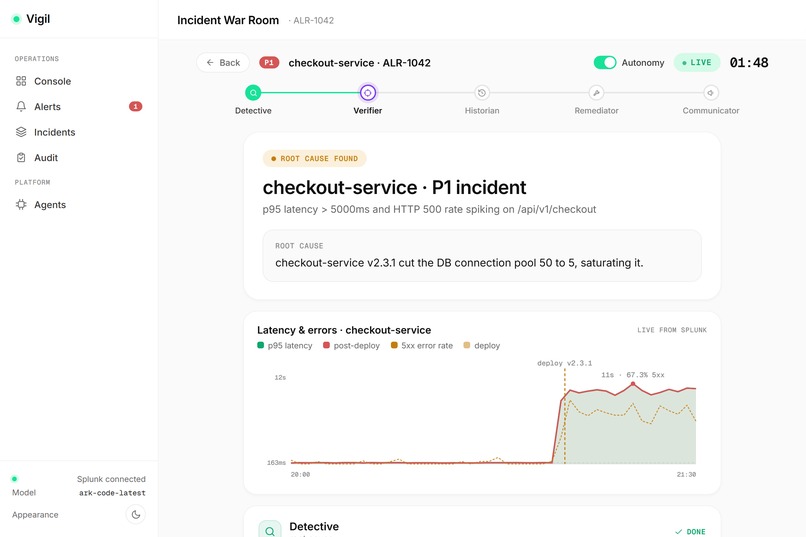Select the Detective stage icon

pyautogui.click(x=253, y=93)
